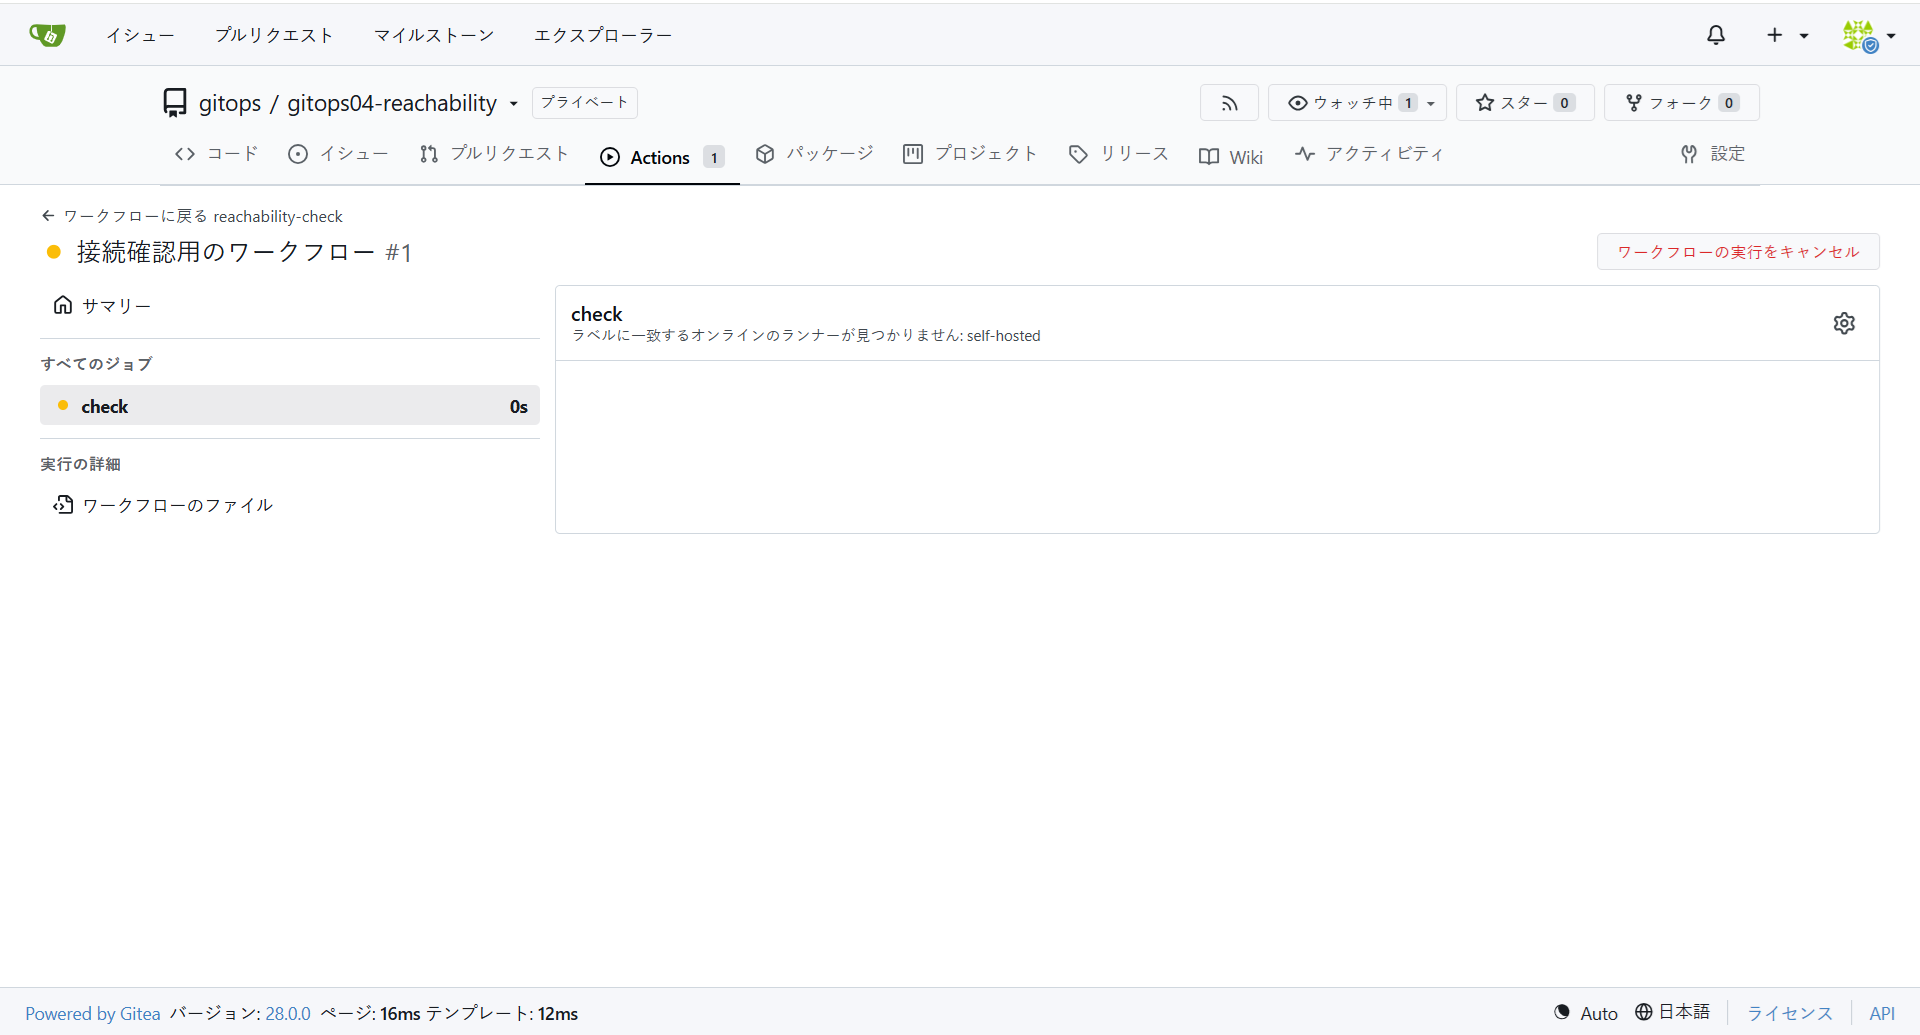Image resolution: width=1920 pixels, height=1035 pixels.
Task: Open the API link in footer
Action: point(1882,1013)
